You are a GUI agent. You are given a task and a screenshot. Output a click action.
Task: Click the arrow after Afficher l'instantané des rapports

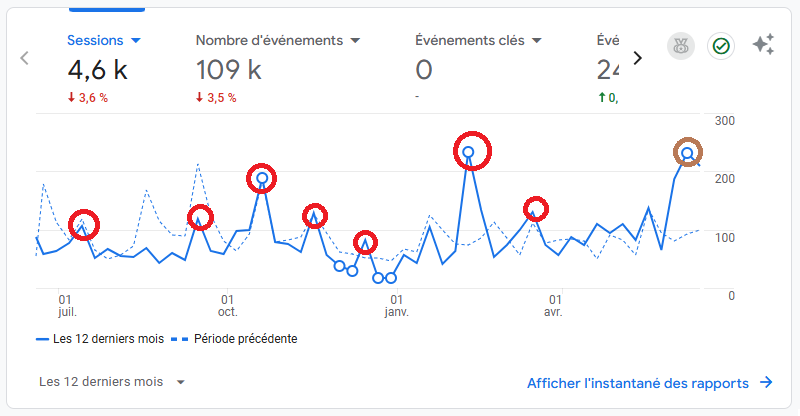tap(766, 382)
